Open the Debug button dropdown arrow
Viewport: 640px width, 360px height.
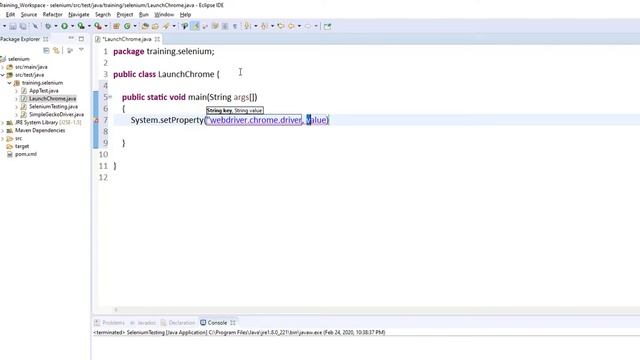pyautogui.click(x=56, y=26)
